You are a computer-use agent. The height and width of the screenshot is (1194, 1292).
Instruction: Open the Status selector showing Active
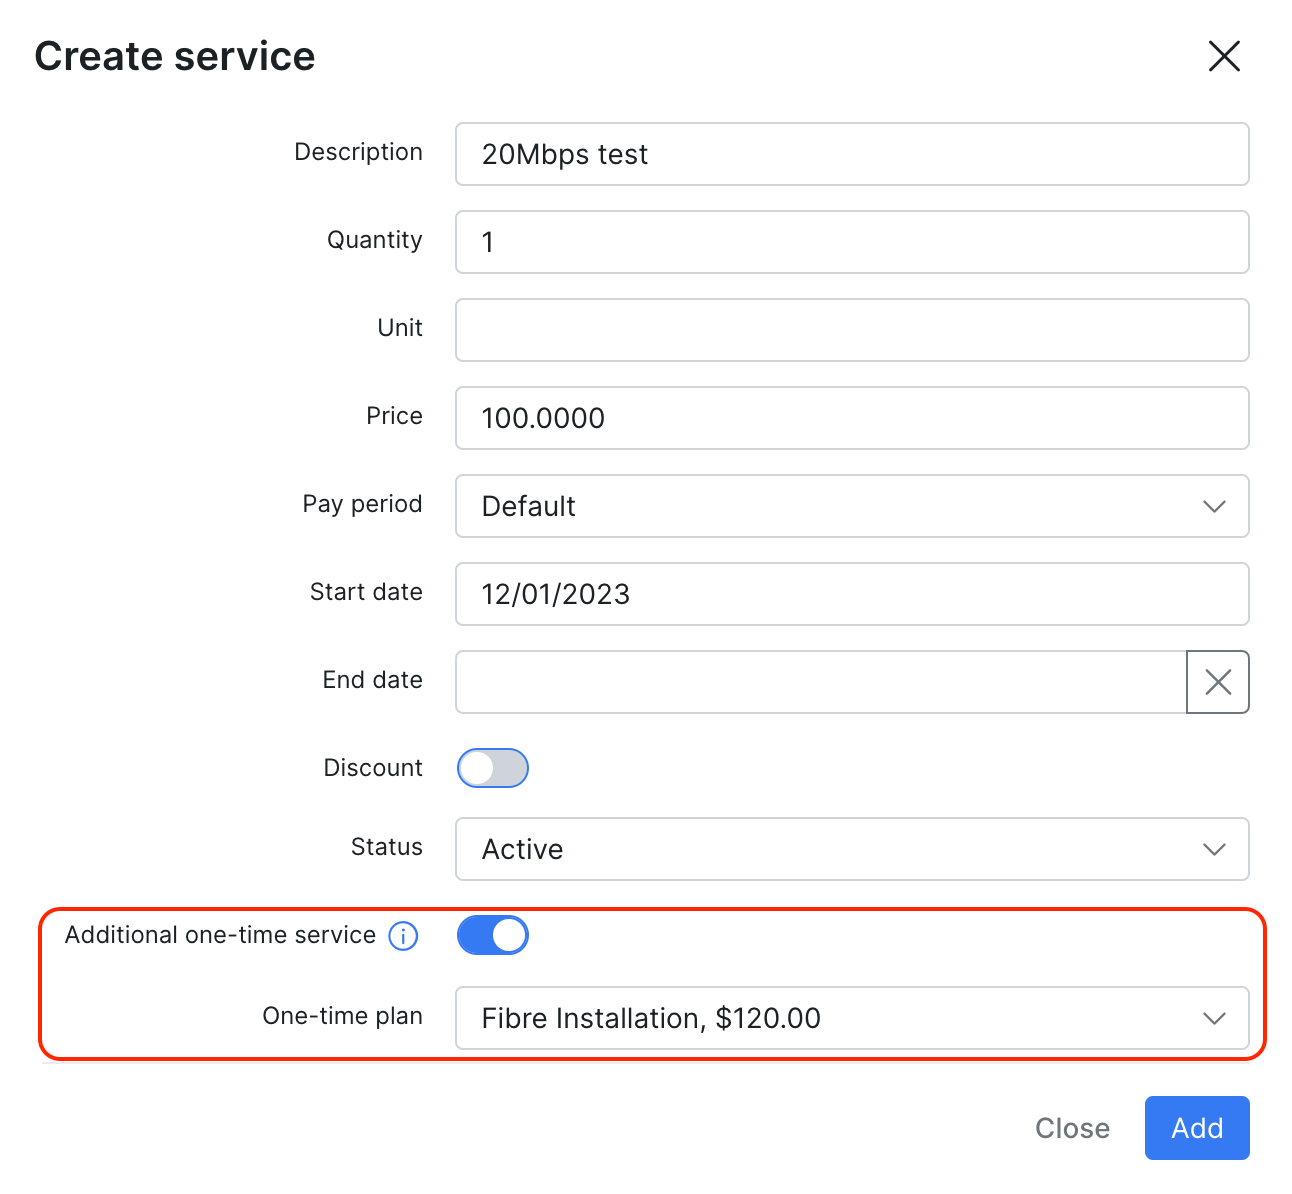click(x=852, y=849)
